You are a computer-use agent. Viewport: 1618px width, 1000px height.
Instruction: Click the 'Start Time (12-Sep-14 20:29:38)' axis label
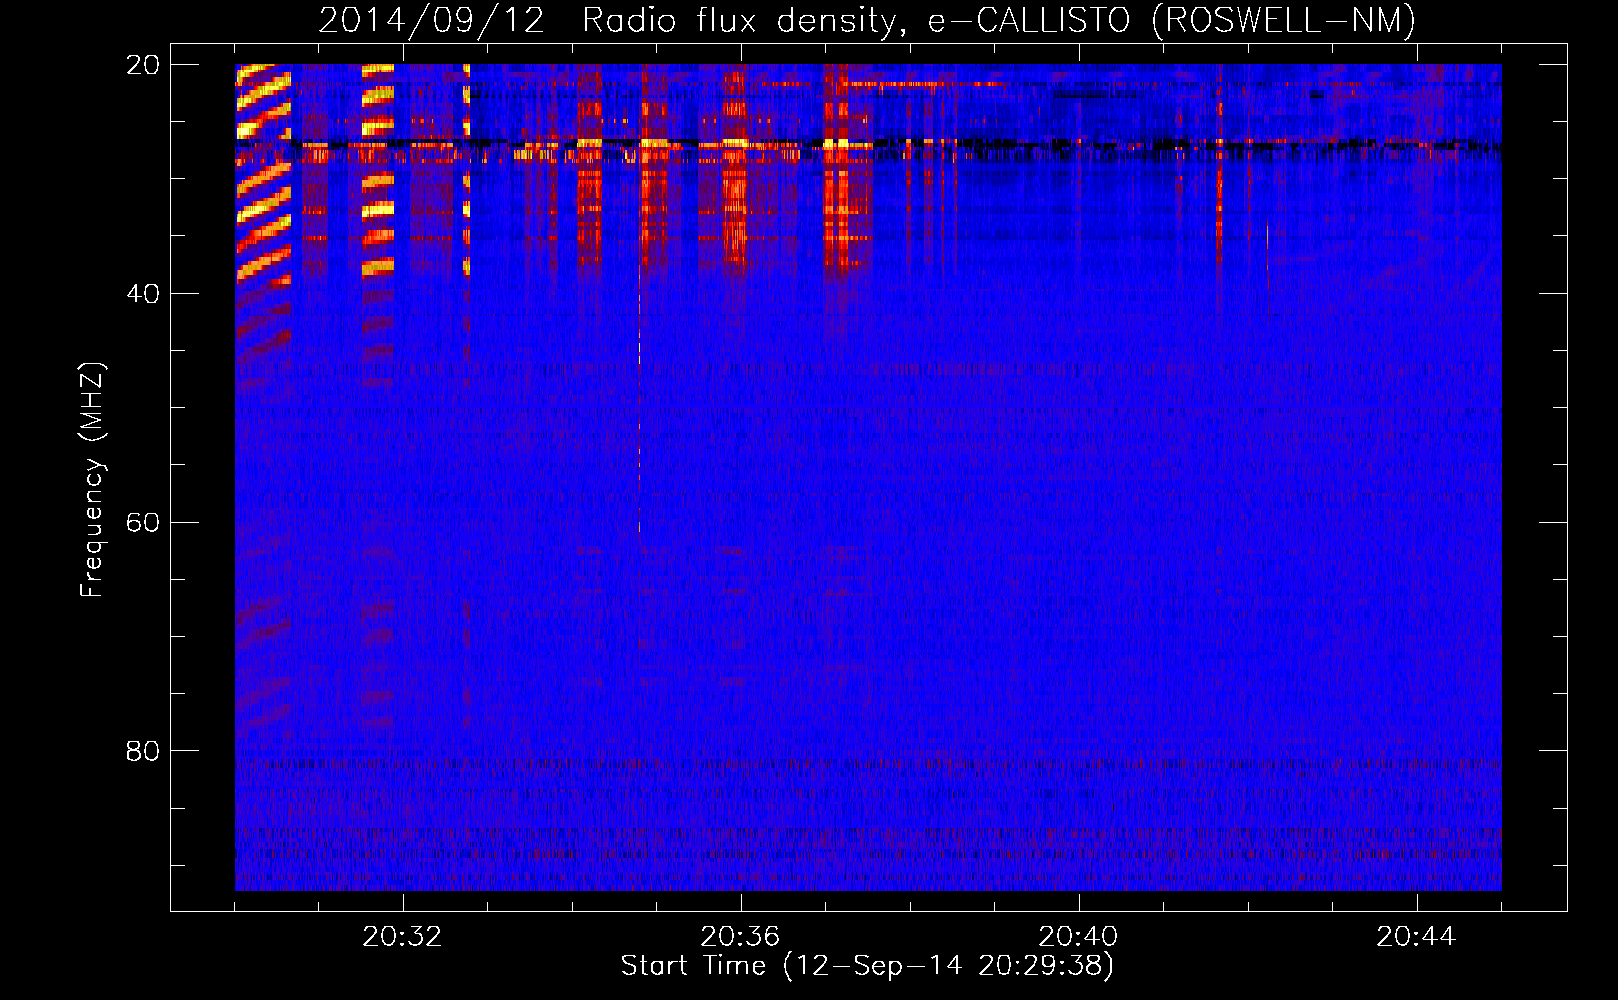click(867, 966)
